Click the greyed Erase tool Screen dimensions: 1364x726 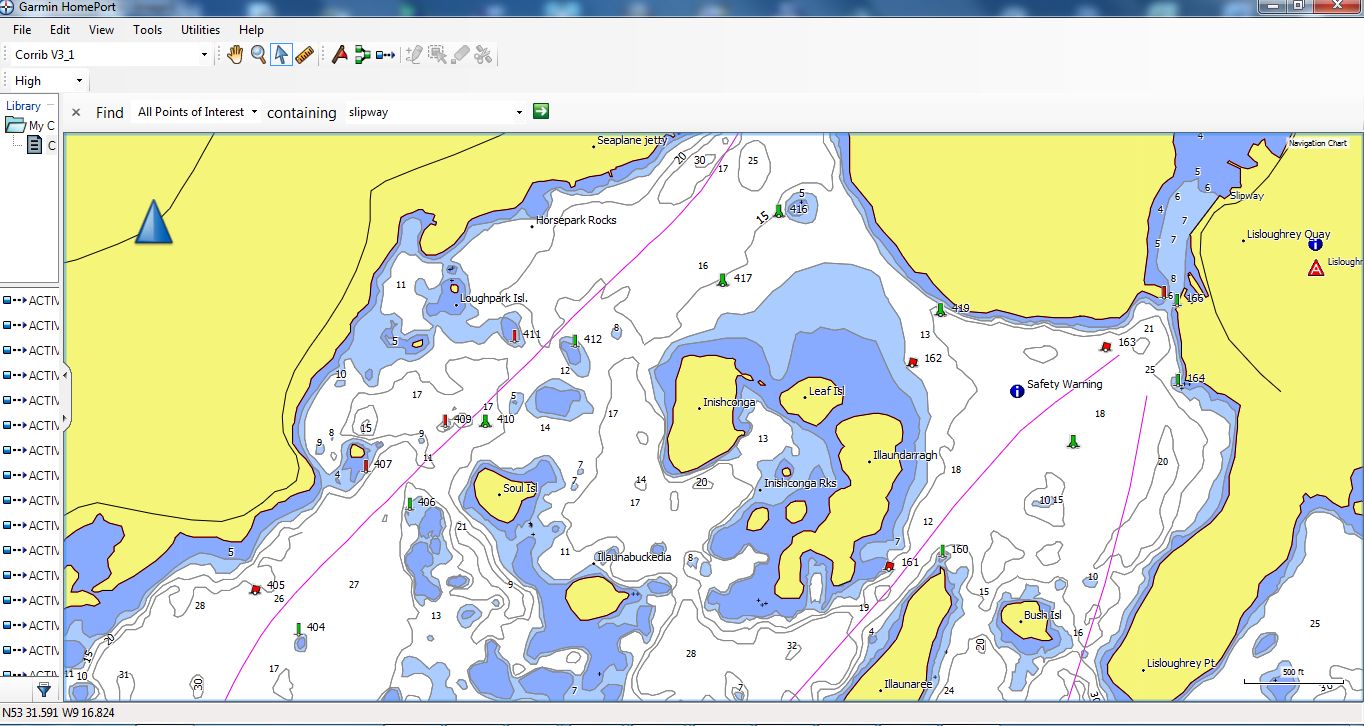click(x=460, y=54)
